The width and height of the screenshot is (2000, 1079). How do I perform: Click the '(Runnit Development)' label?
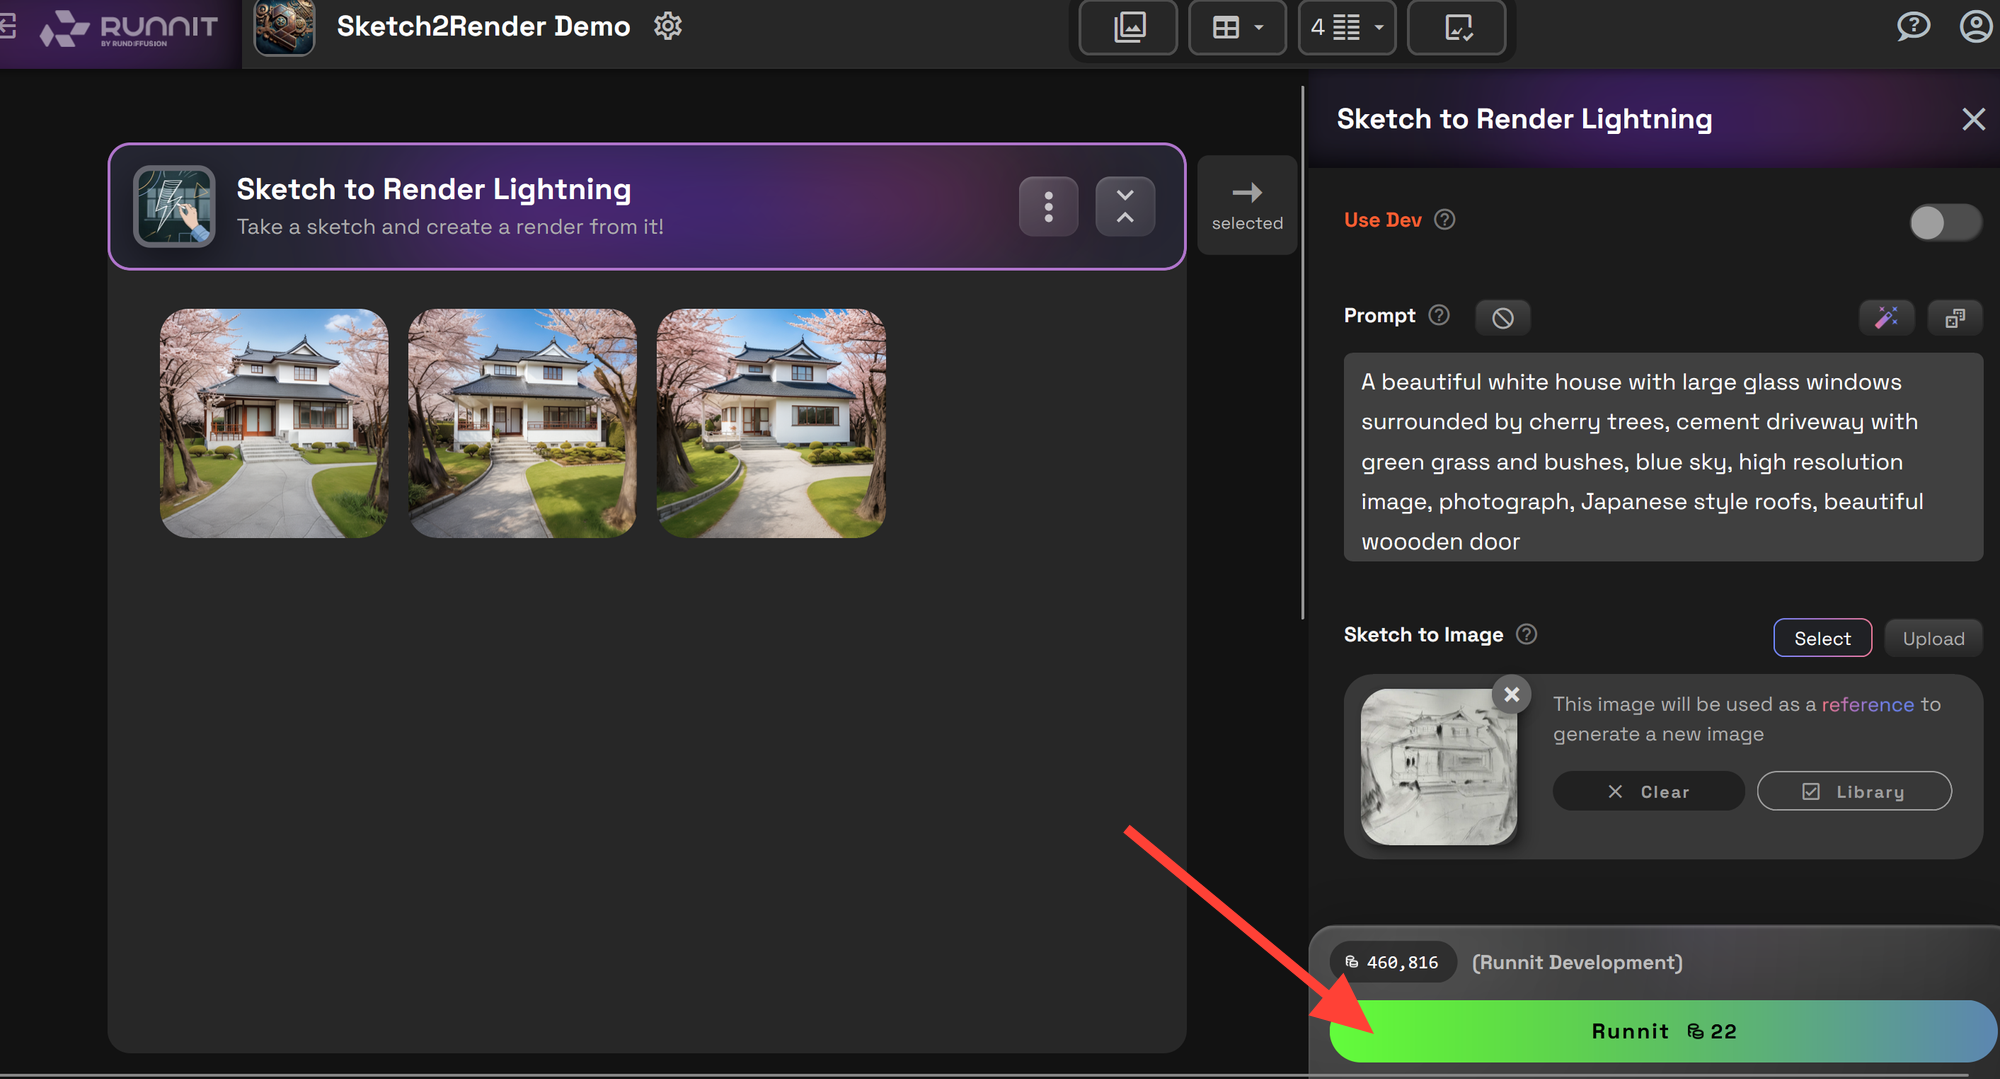(x=1577, y=962)
